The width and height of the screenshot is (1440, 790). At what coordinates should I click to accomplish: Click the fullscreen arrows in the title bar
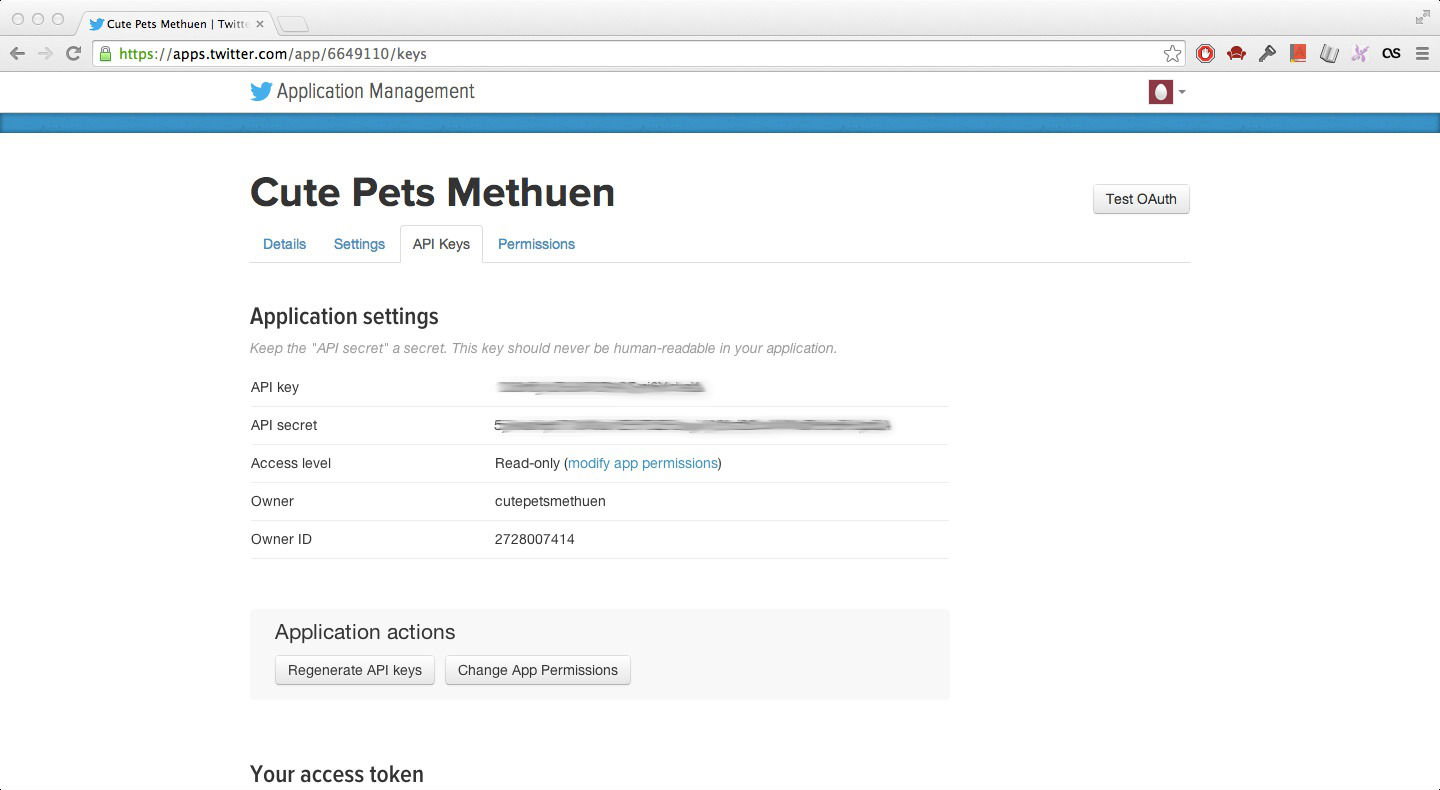coord(1422,17)
